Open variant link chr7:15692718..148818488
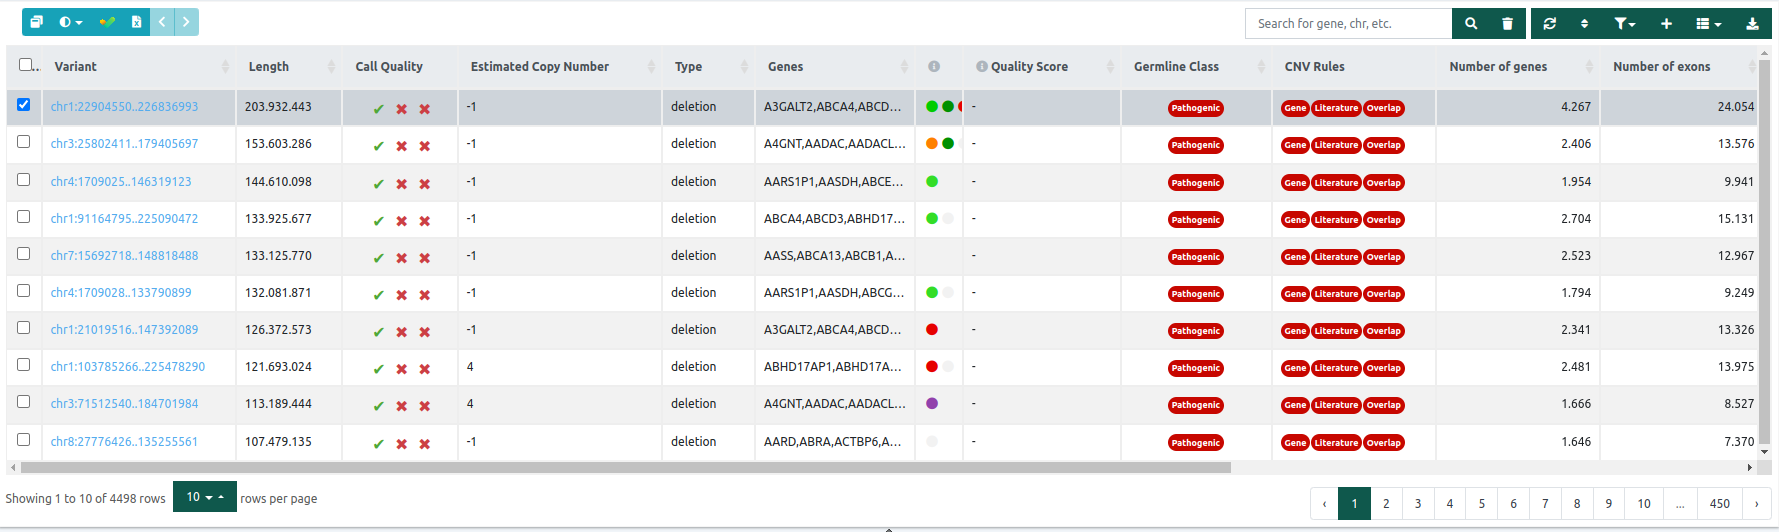 coord(124,256)
